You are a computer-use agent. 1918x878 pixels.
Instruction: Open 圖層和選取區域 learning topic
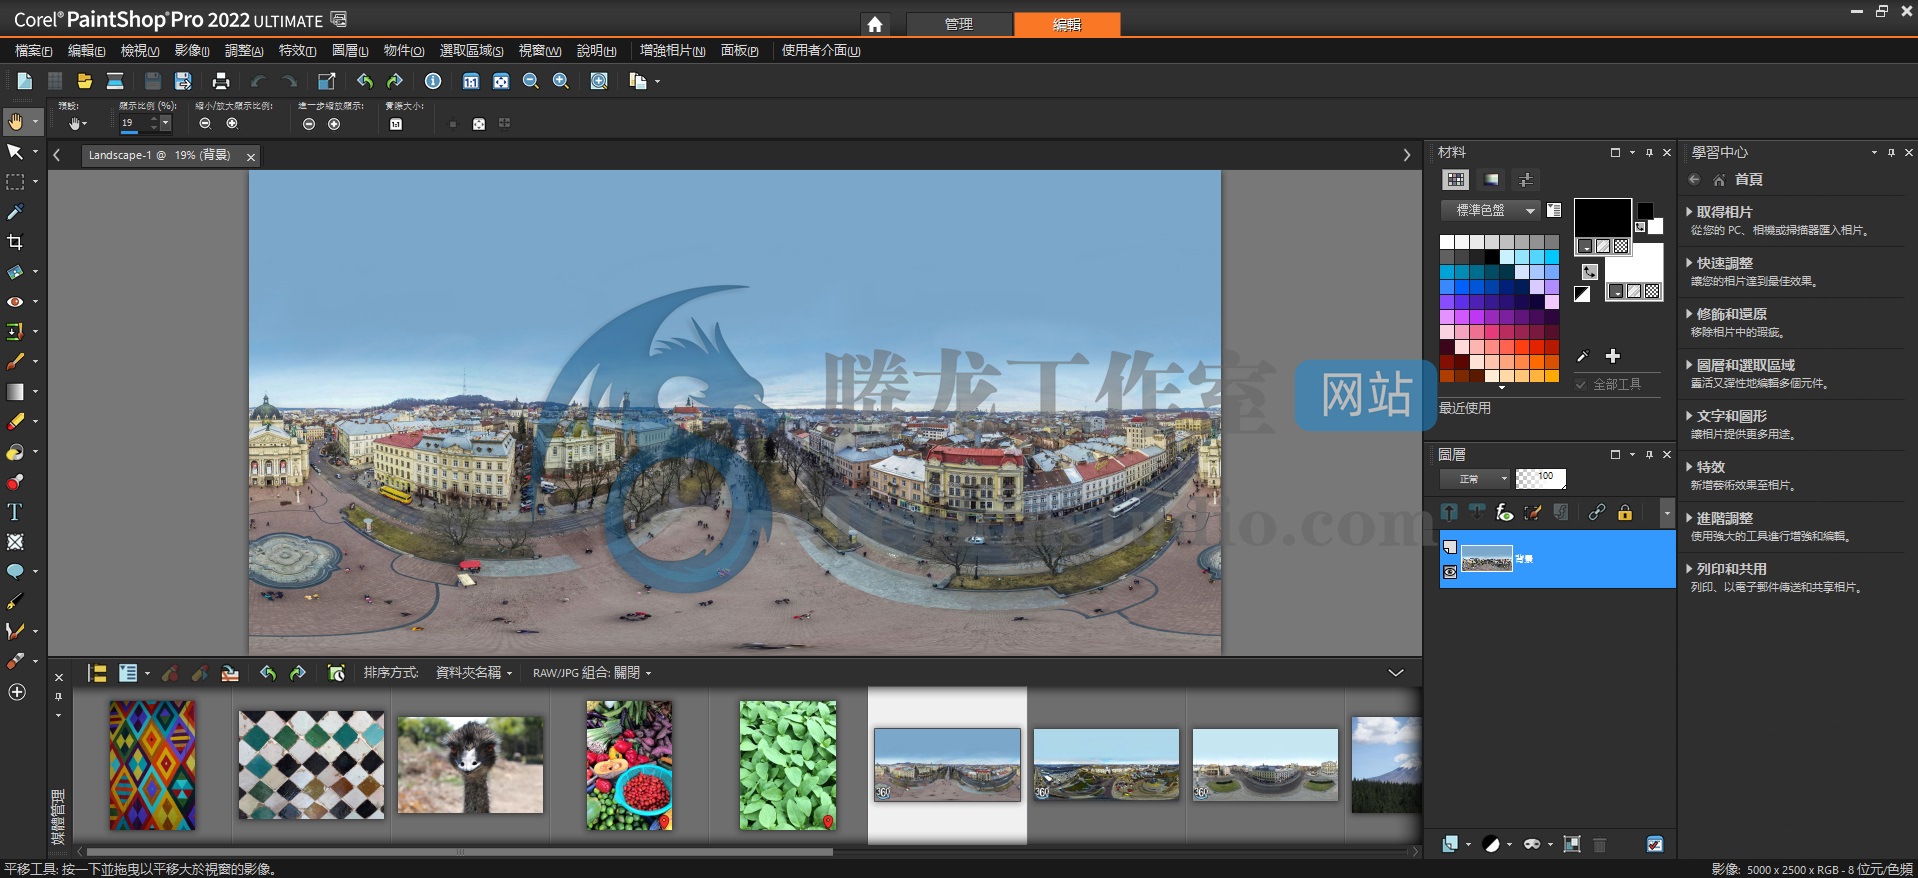(1745, 365)
